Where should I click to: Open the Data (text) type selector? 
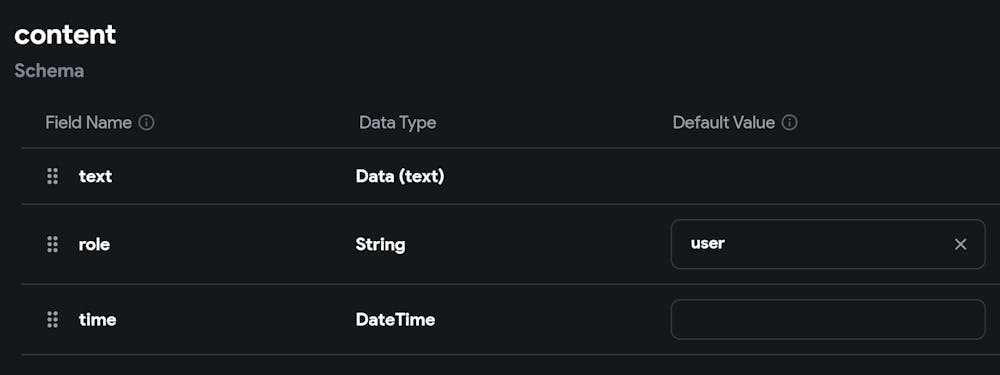tap(400, 177)
